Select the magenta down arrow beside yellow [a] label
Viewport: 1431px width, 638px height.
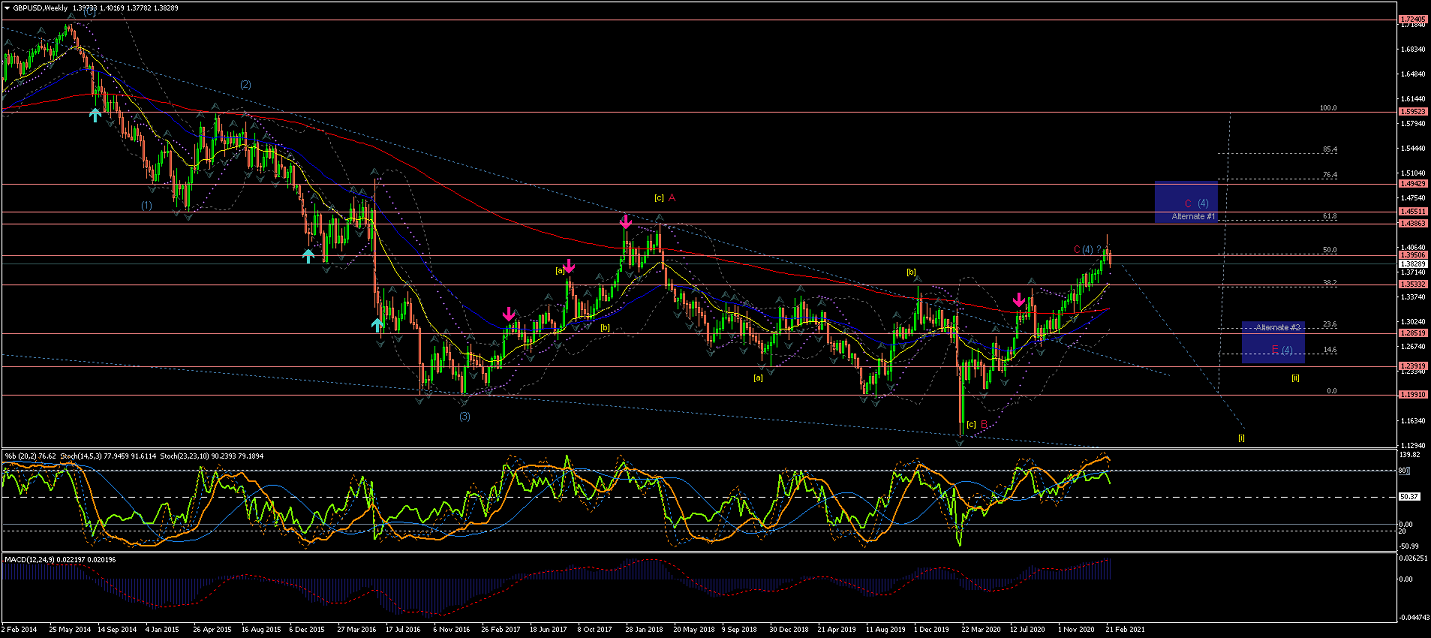click(x=569, y=267)
